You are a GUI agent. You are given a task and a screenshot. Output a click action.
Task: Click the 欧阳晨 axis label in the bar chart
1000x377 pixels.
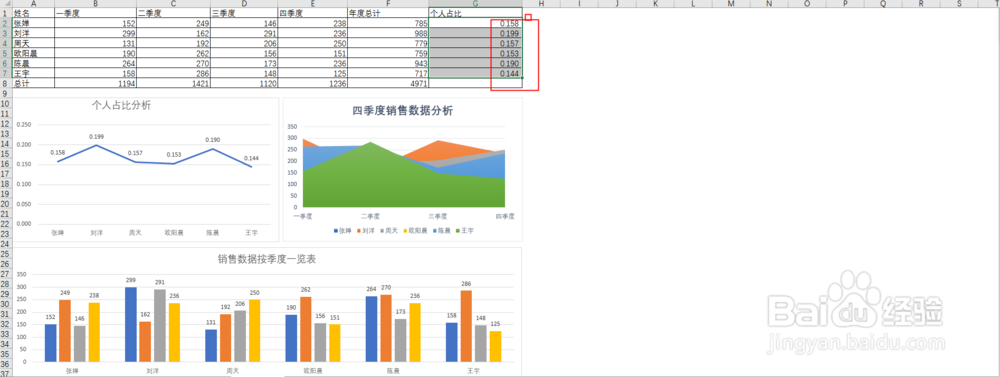[x=312, y=370]
